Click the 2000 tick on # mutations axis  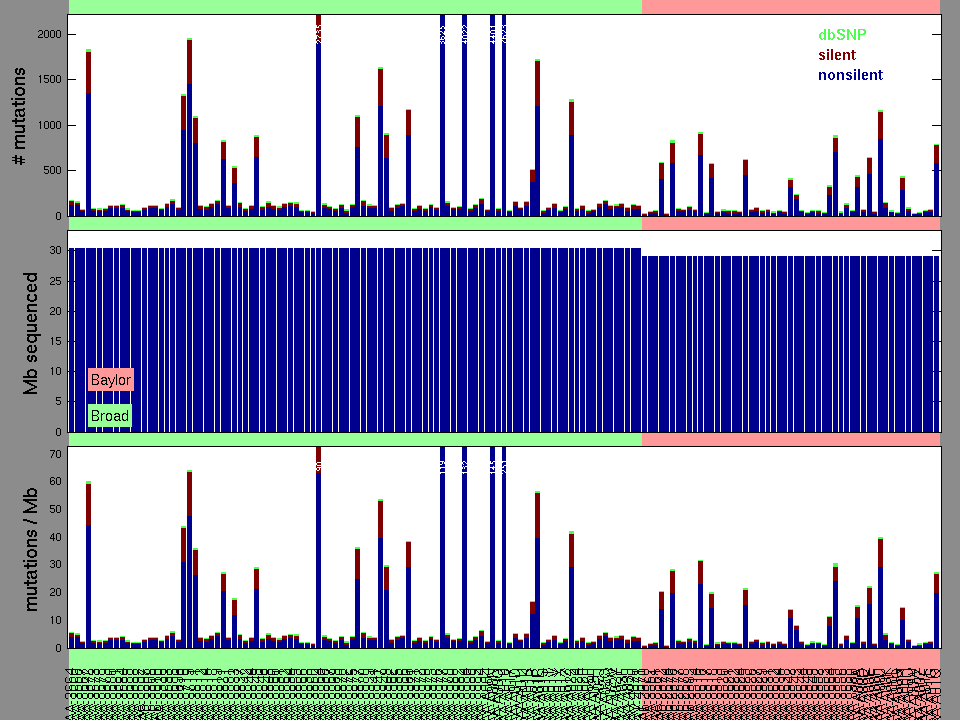pyautogui.click(x=49, y=34)
